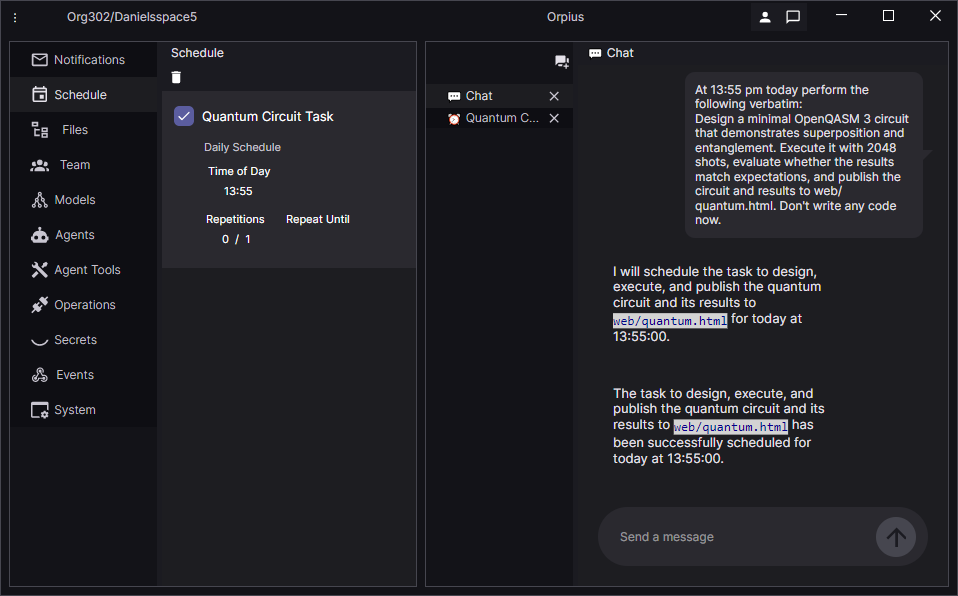
Task: Uncheck the Quantum Circuit Task checkbox
Action: tap(184, 116)
